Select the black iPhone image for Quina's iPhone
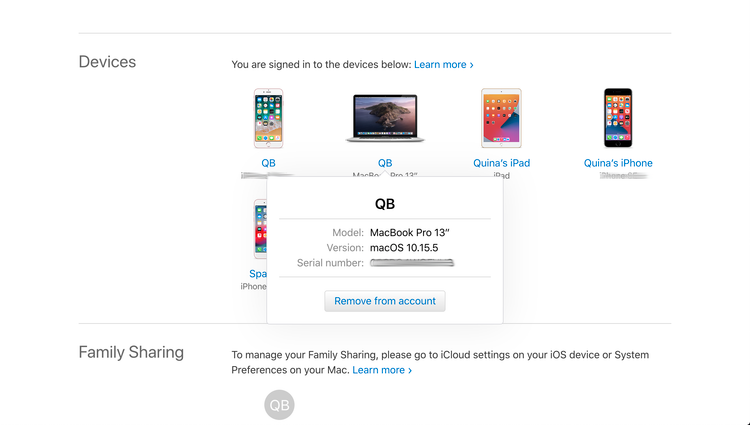The image size is (750, 425). (618, 119)
